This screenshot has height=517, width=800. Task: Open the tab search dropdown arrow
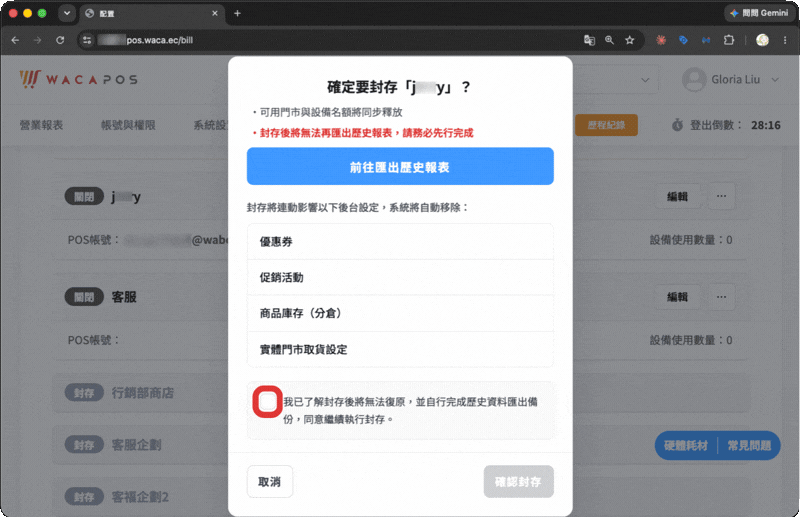click(67, 13)
